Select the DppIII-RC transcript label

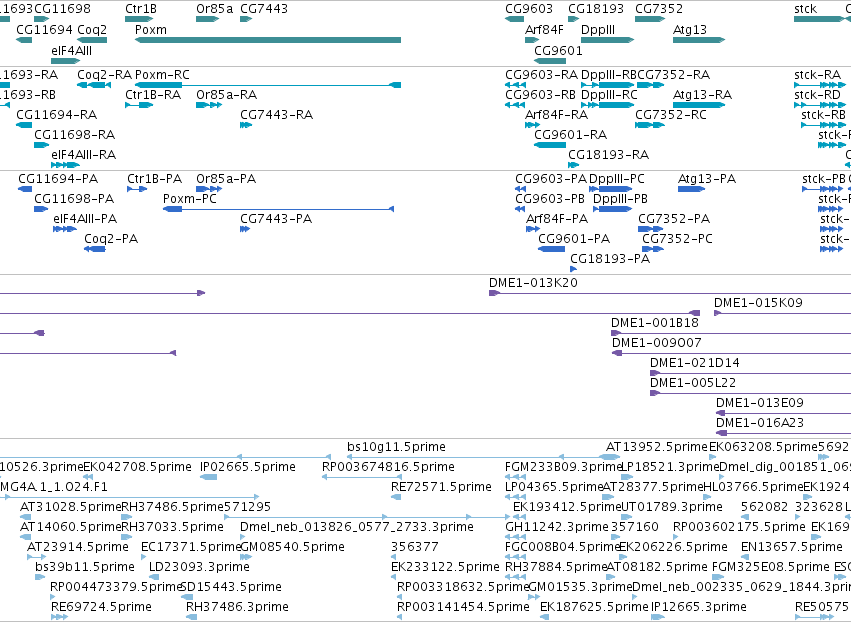click(609, 94)
